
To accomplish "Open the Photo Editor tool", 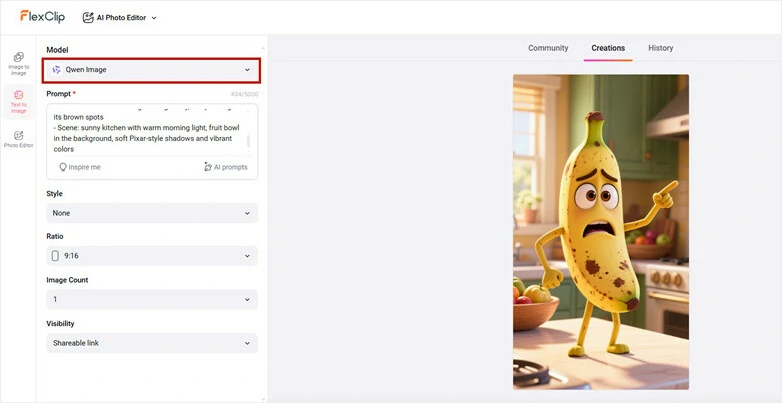I will 18,139.
